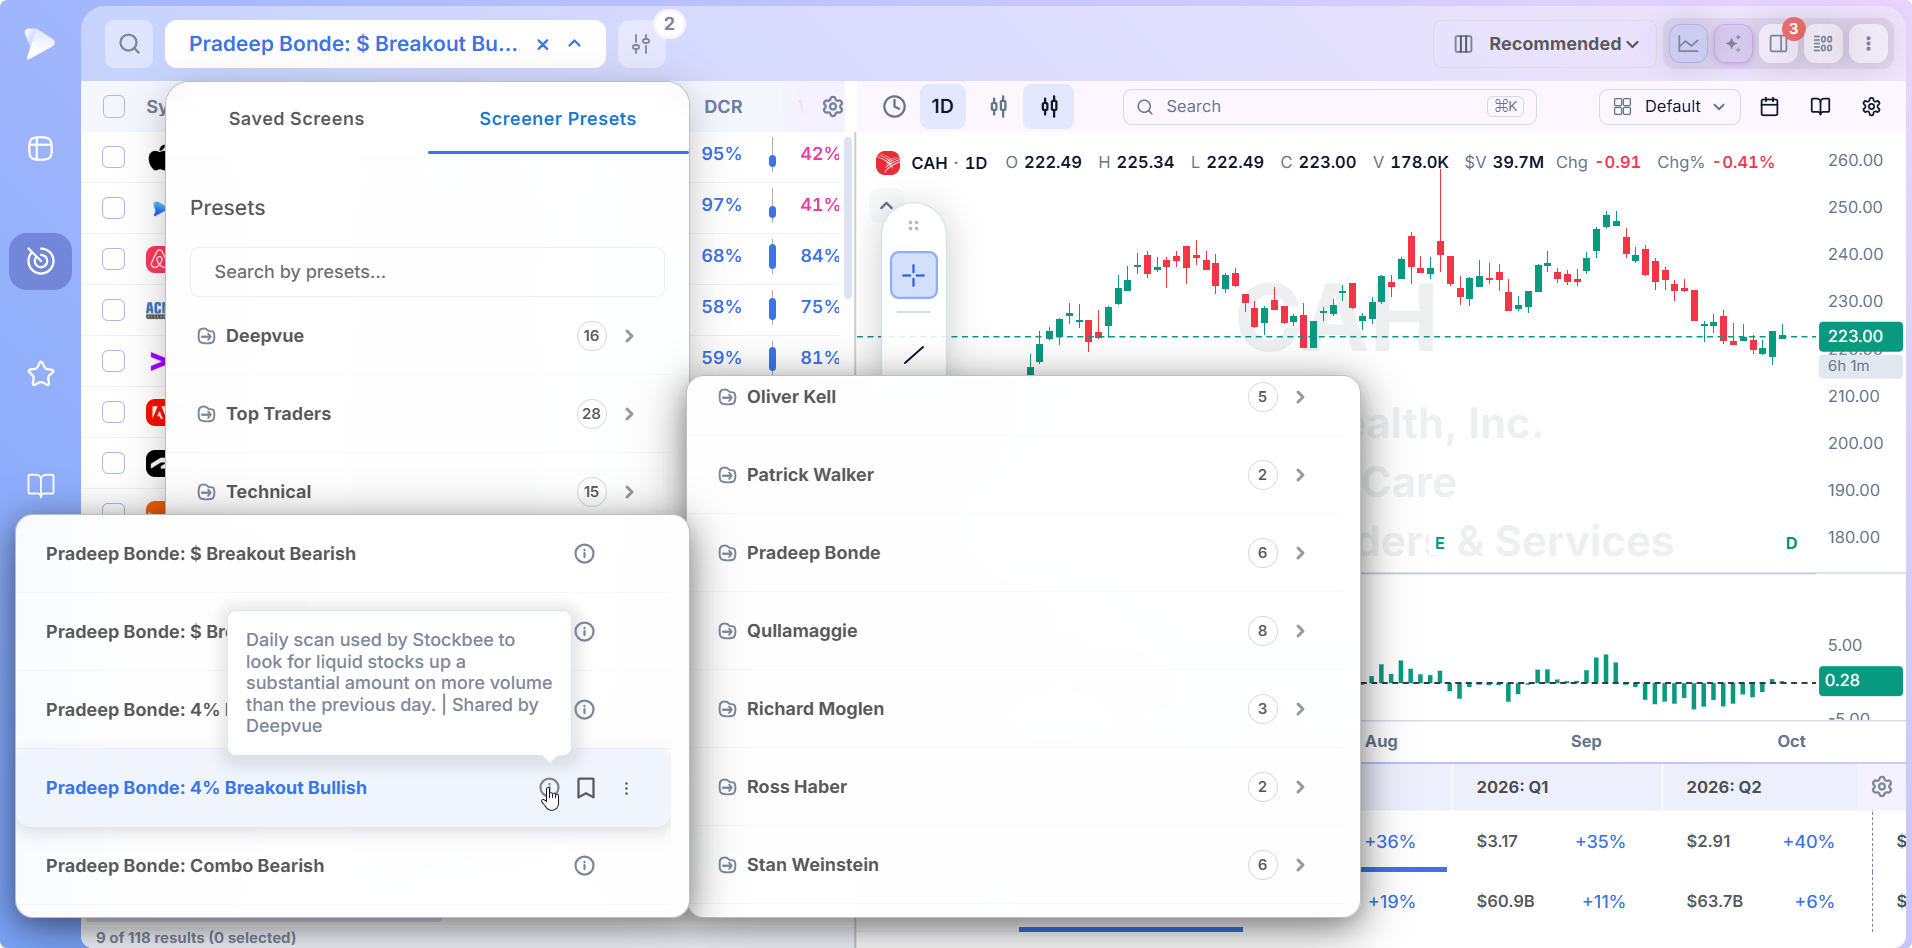Open the chart calendar icon
The height and width of the screenshot is (948, 1912).
1769,107
